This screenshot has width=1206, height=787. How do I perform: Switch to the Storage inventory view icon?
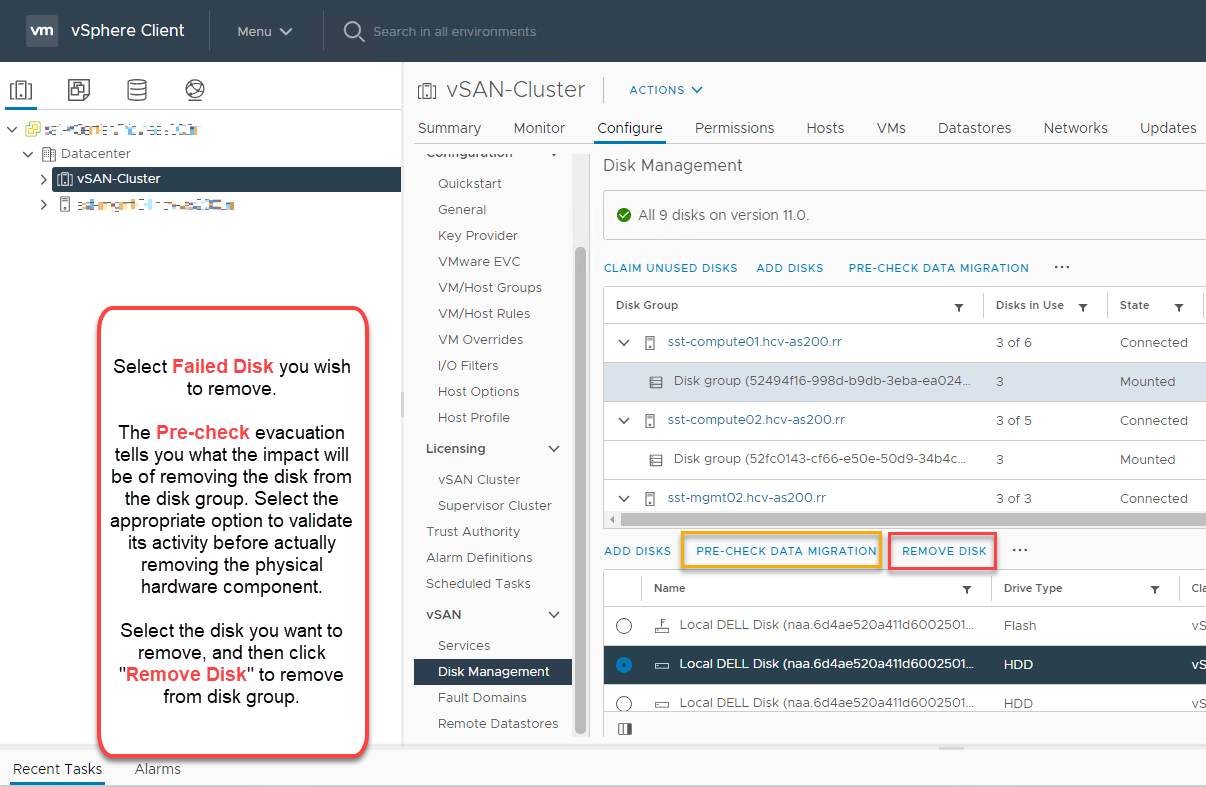pyautogui.click(x=136, y=89)
